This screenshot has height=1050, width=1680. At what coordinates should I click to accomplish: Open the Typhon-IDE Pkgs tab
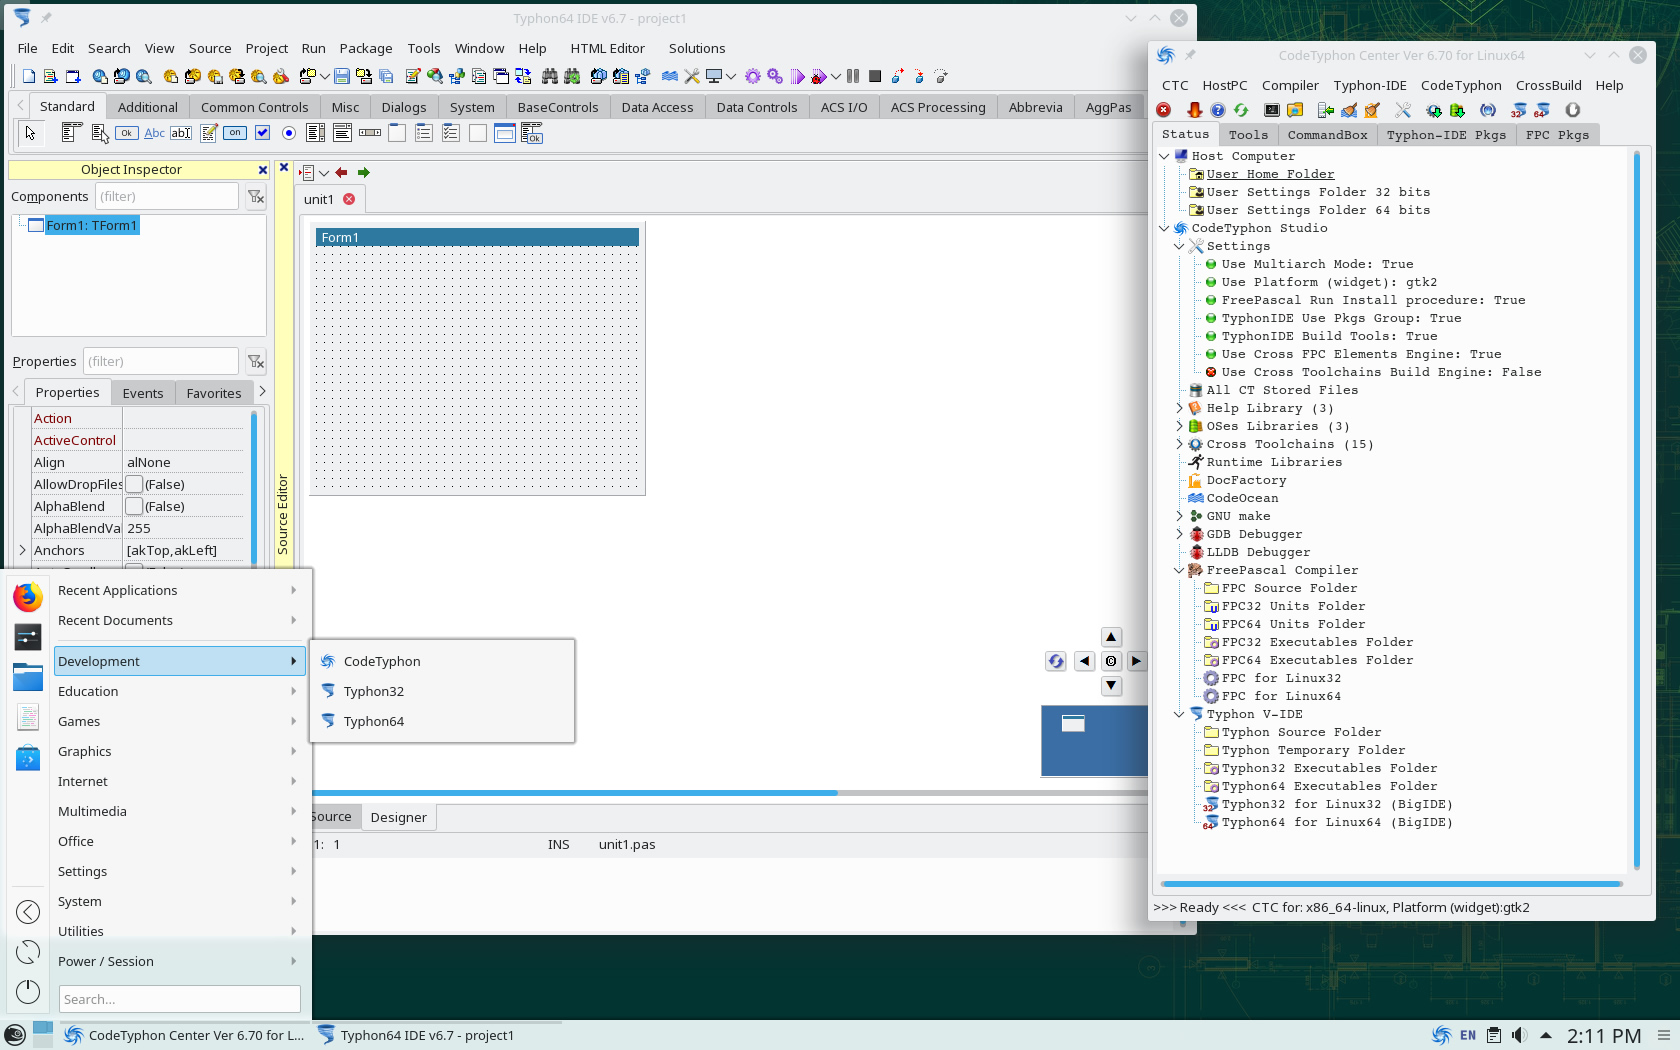(x=1446, y=135)
